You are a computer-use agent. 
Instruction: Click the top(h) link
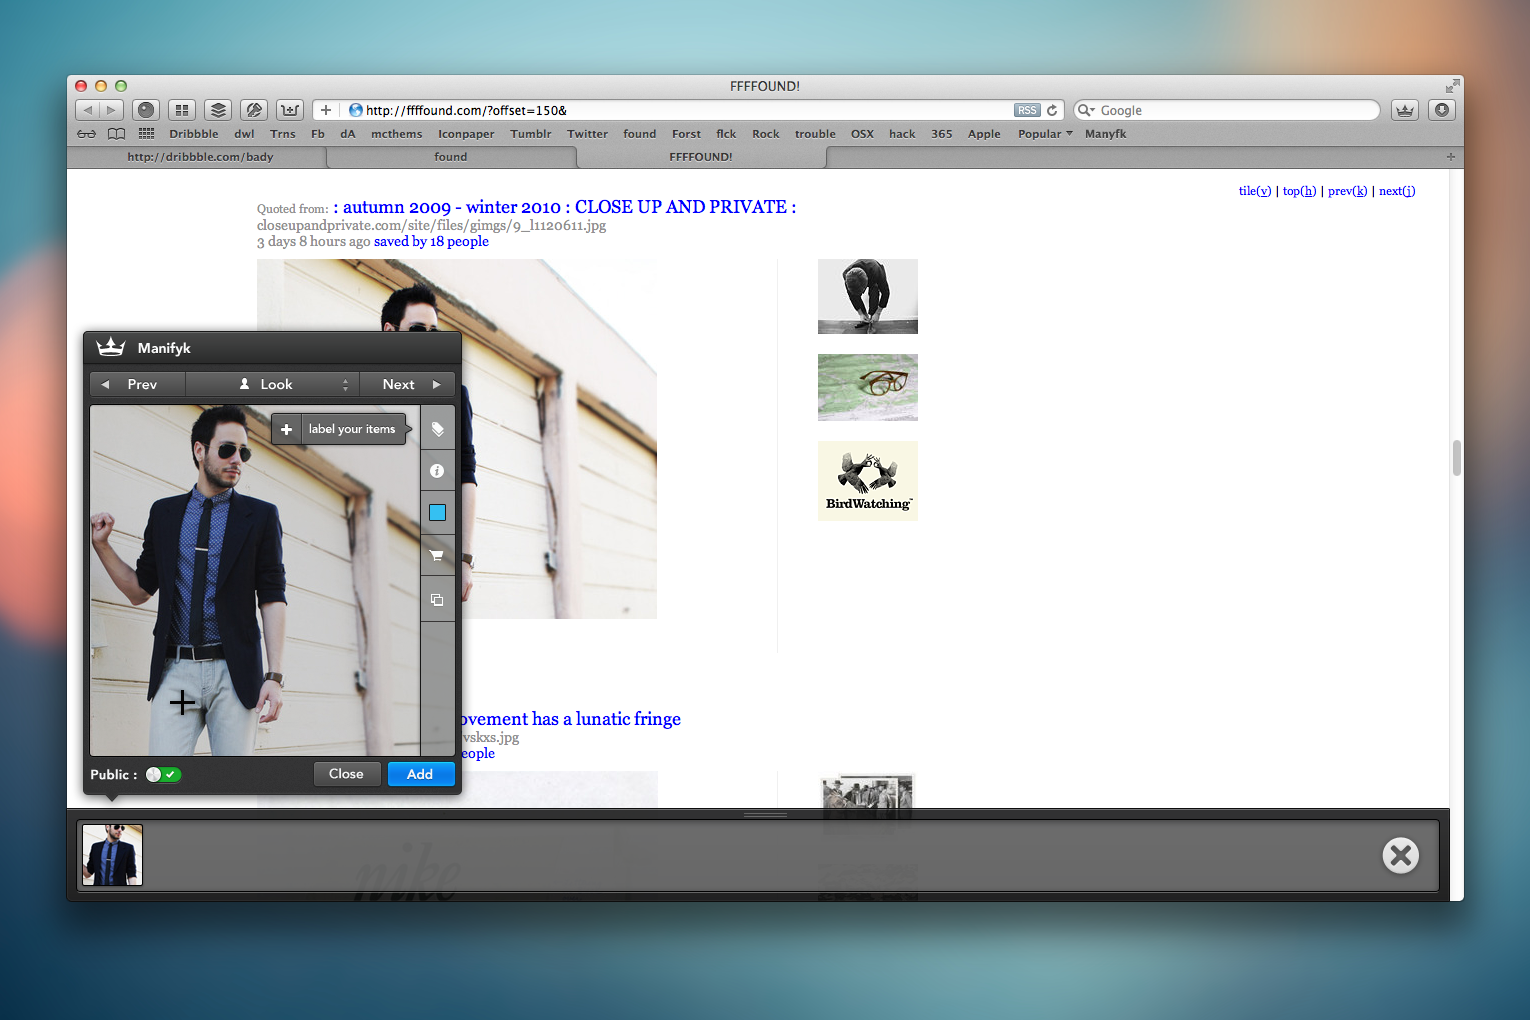[1299, 191]
